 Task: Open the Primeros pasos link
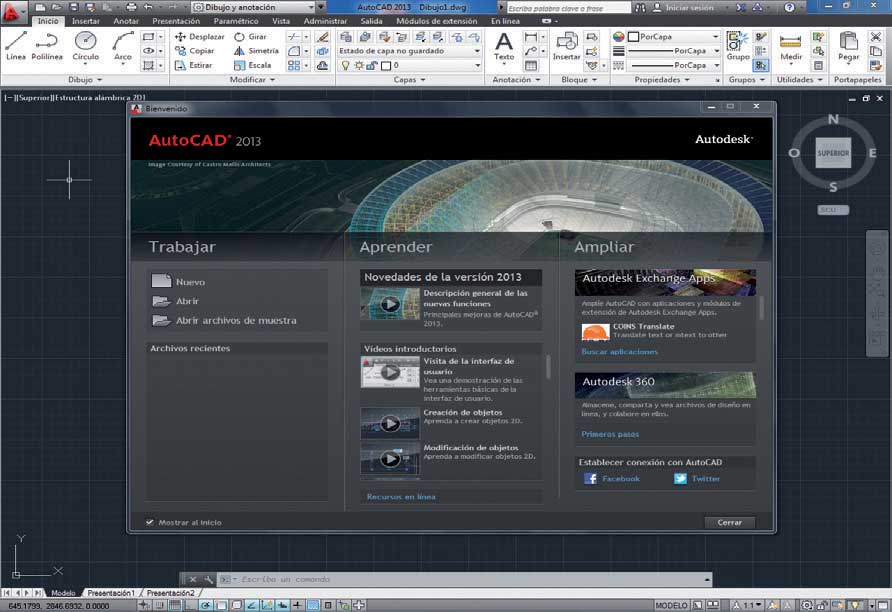(x=610, y=434)
